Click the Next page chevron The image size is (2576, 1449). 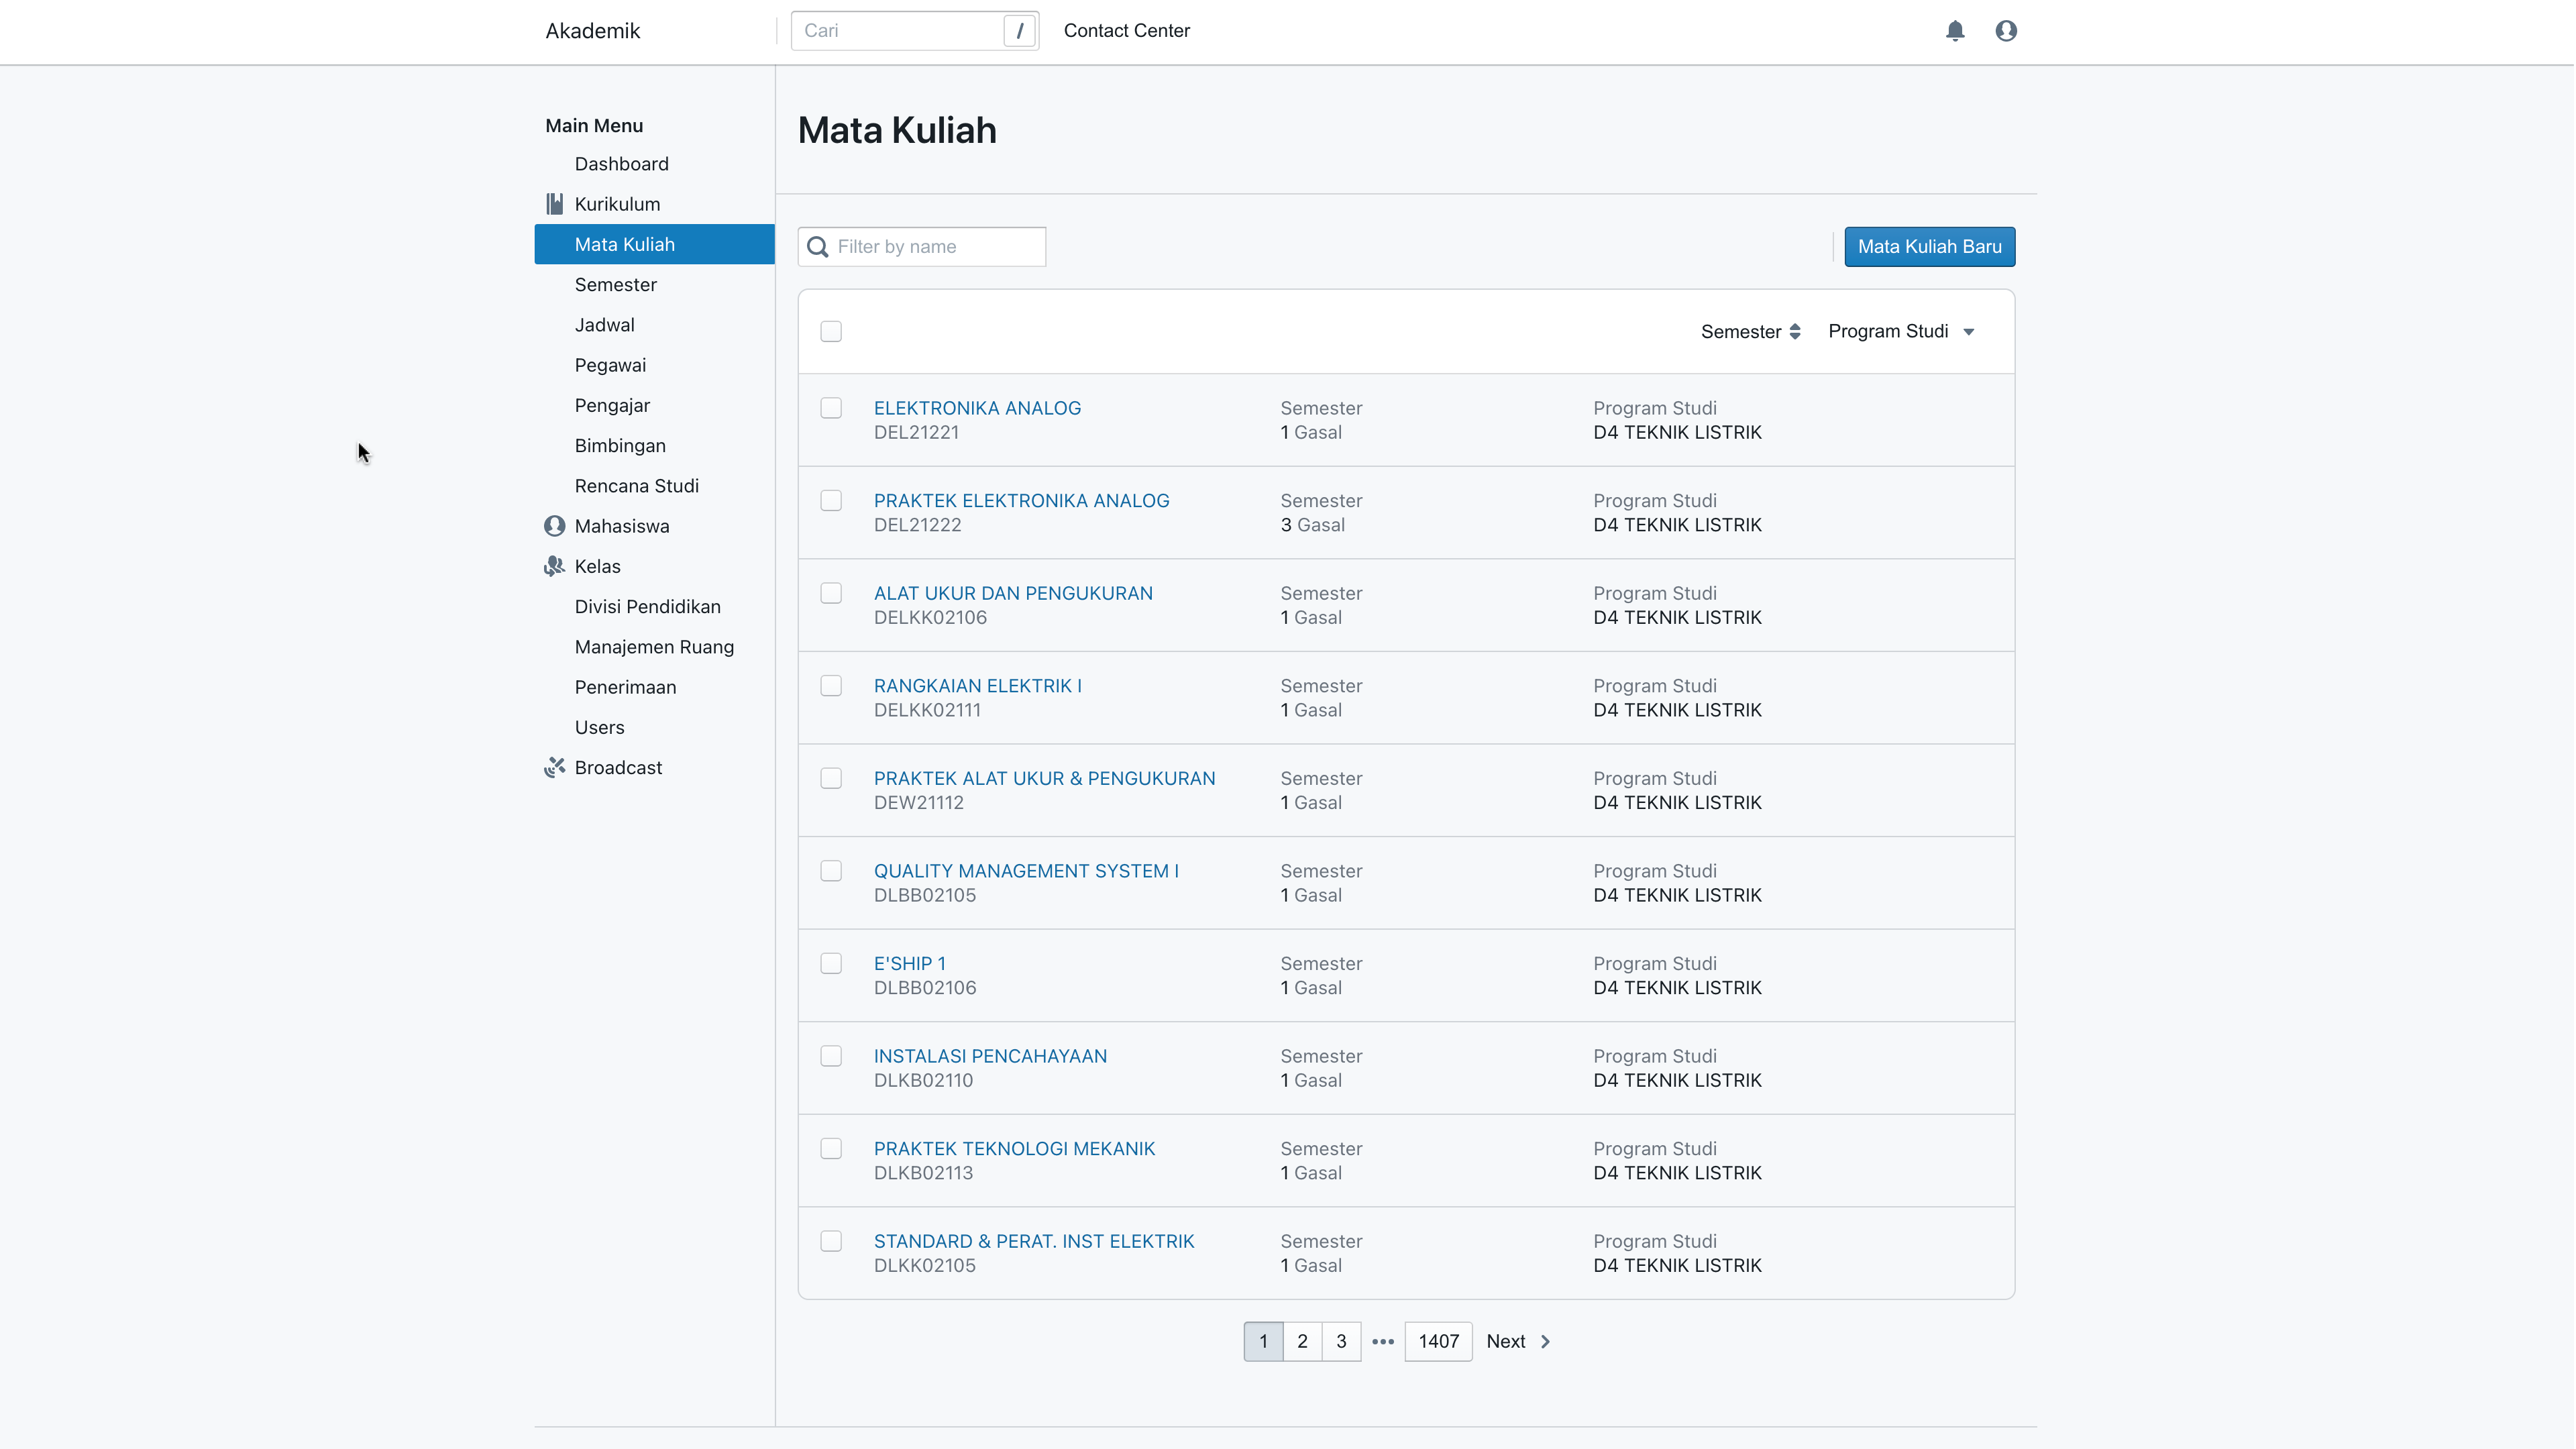pos(1545,1341)
